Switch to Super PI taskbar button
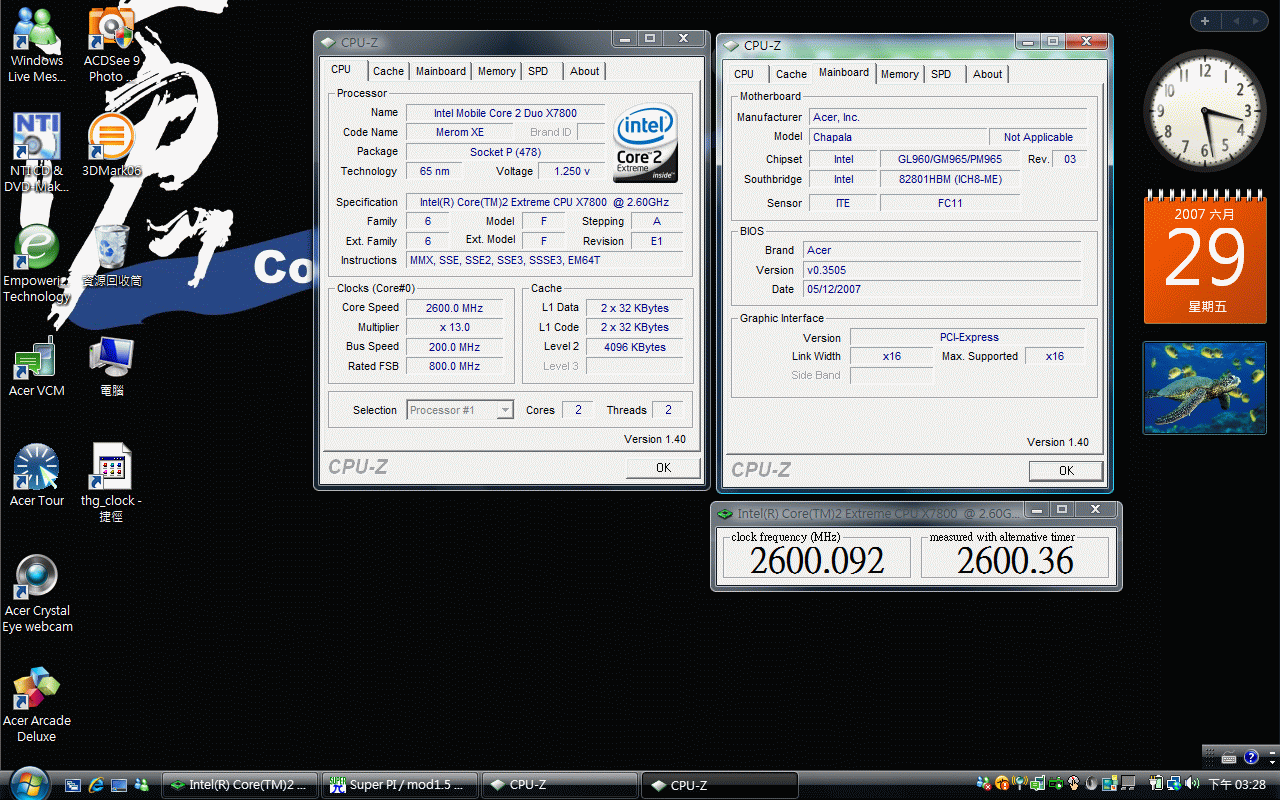1280x800 pixels. coord(400,785)
